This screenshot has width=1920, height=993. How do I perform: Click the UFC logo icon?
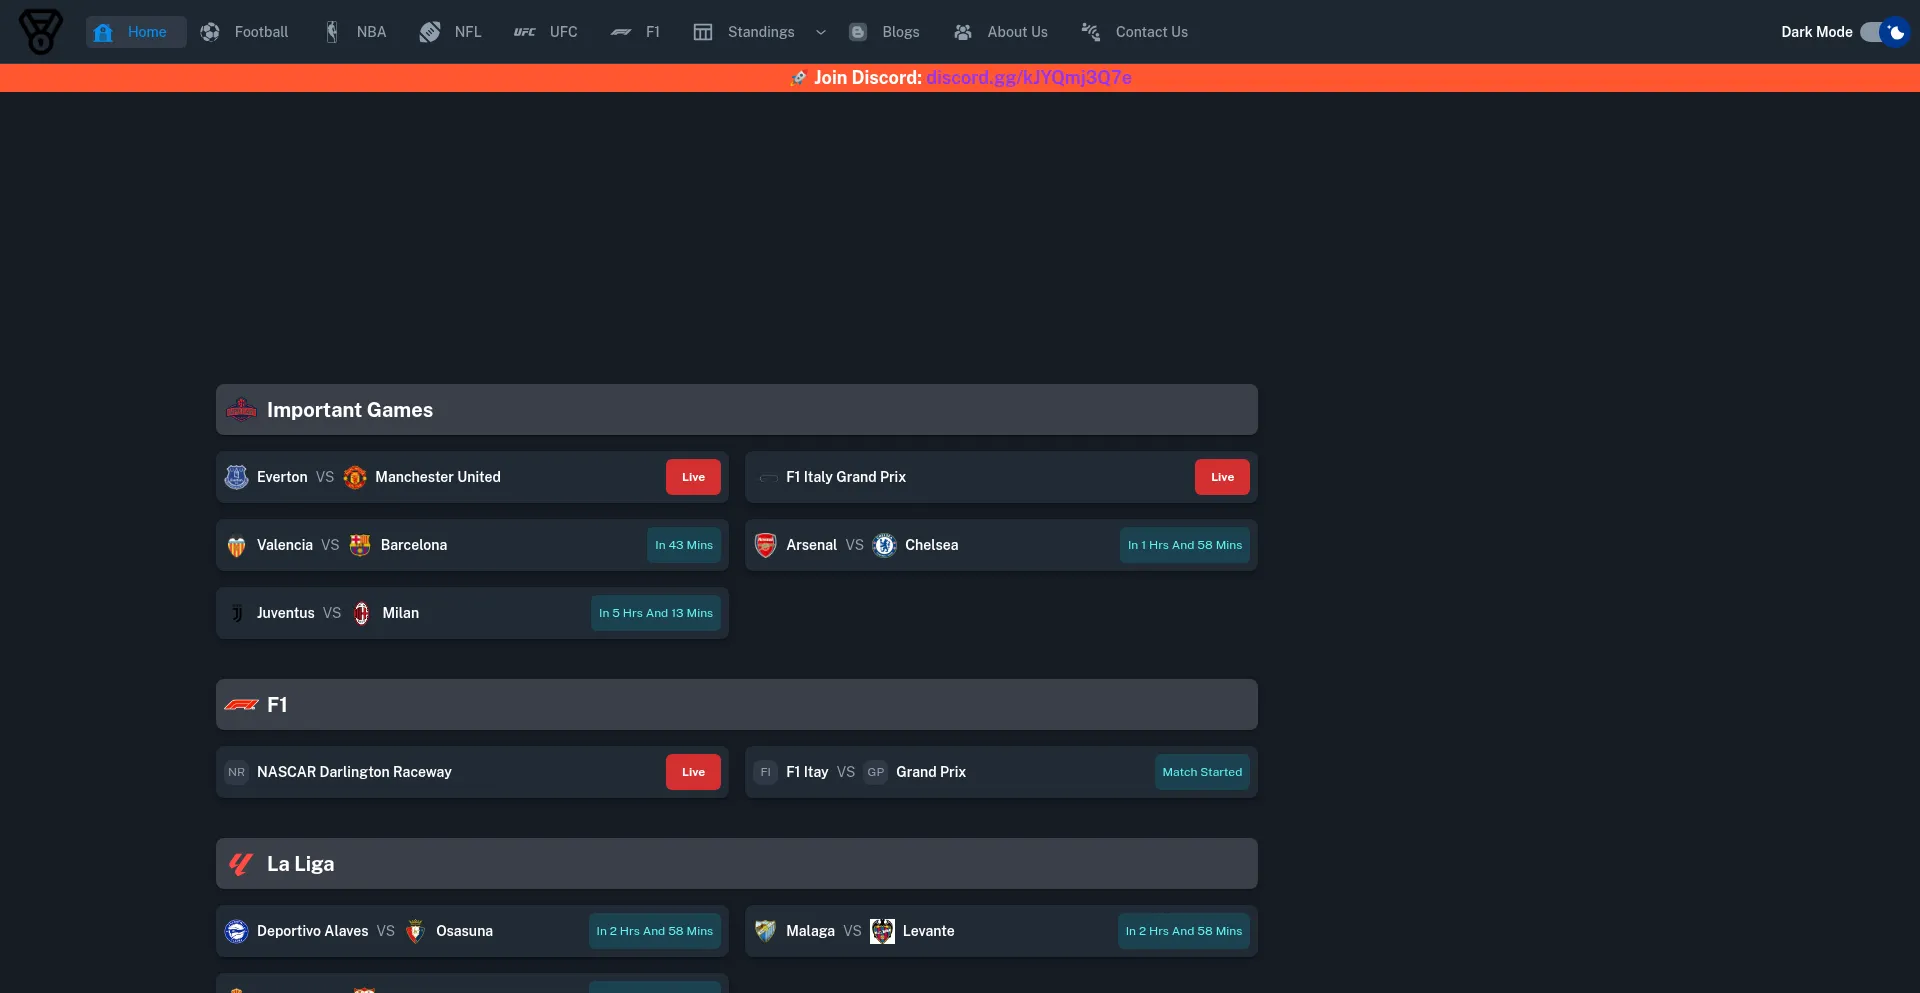(x=525, y=32)
